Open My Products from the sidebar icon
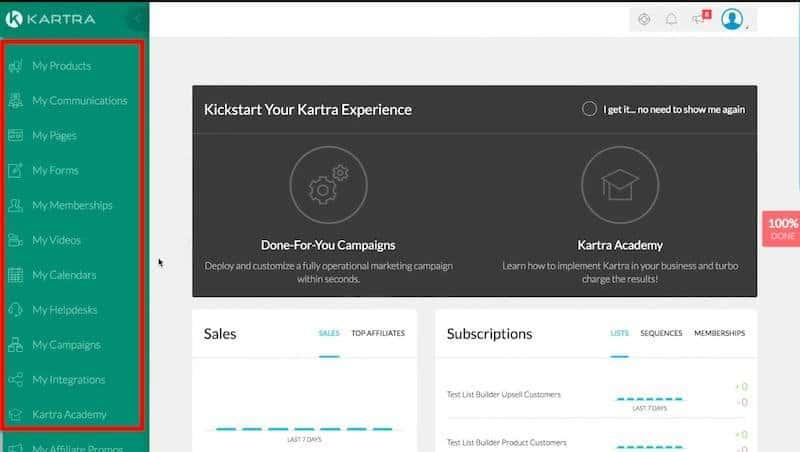This screenshot has height=452, width=800. pos(16,66)
